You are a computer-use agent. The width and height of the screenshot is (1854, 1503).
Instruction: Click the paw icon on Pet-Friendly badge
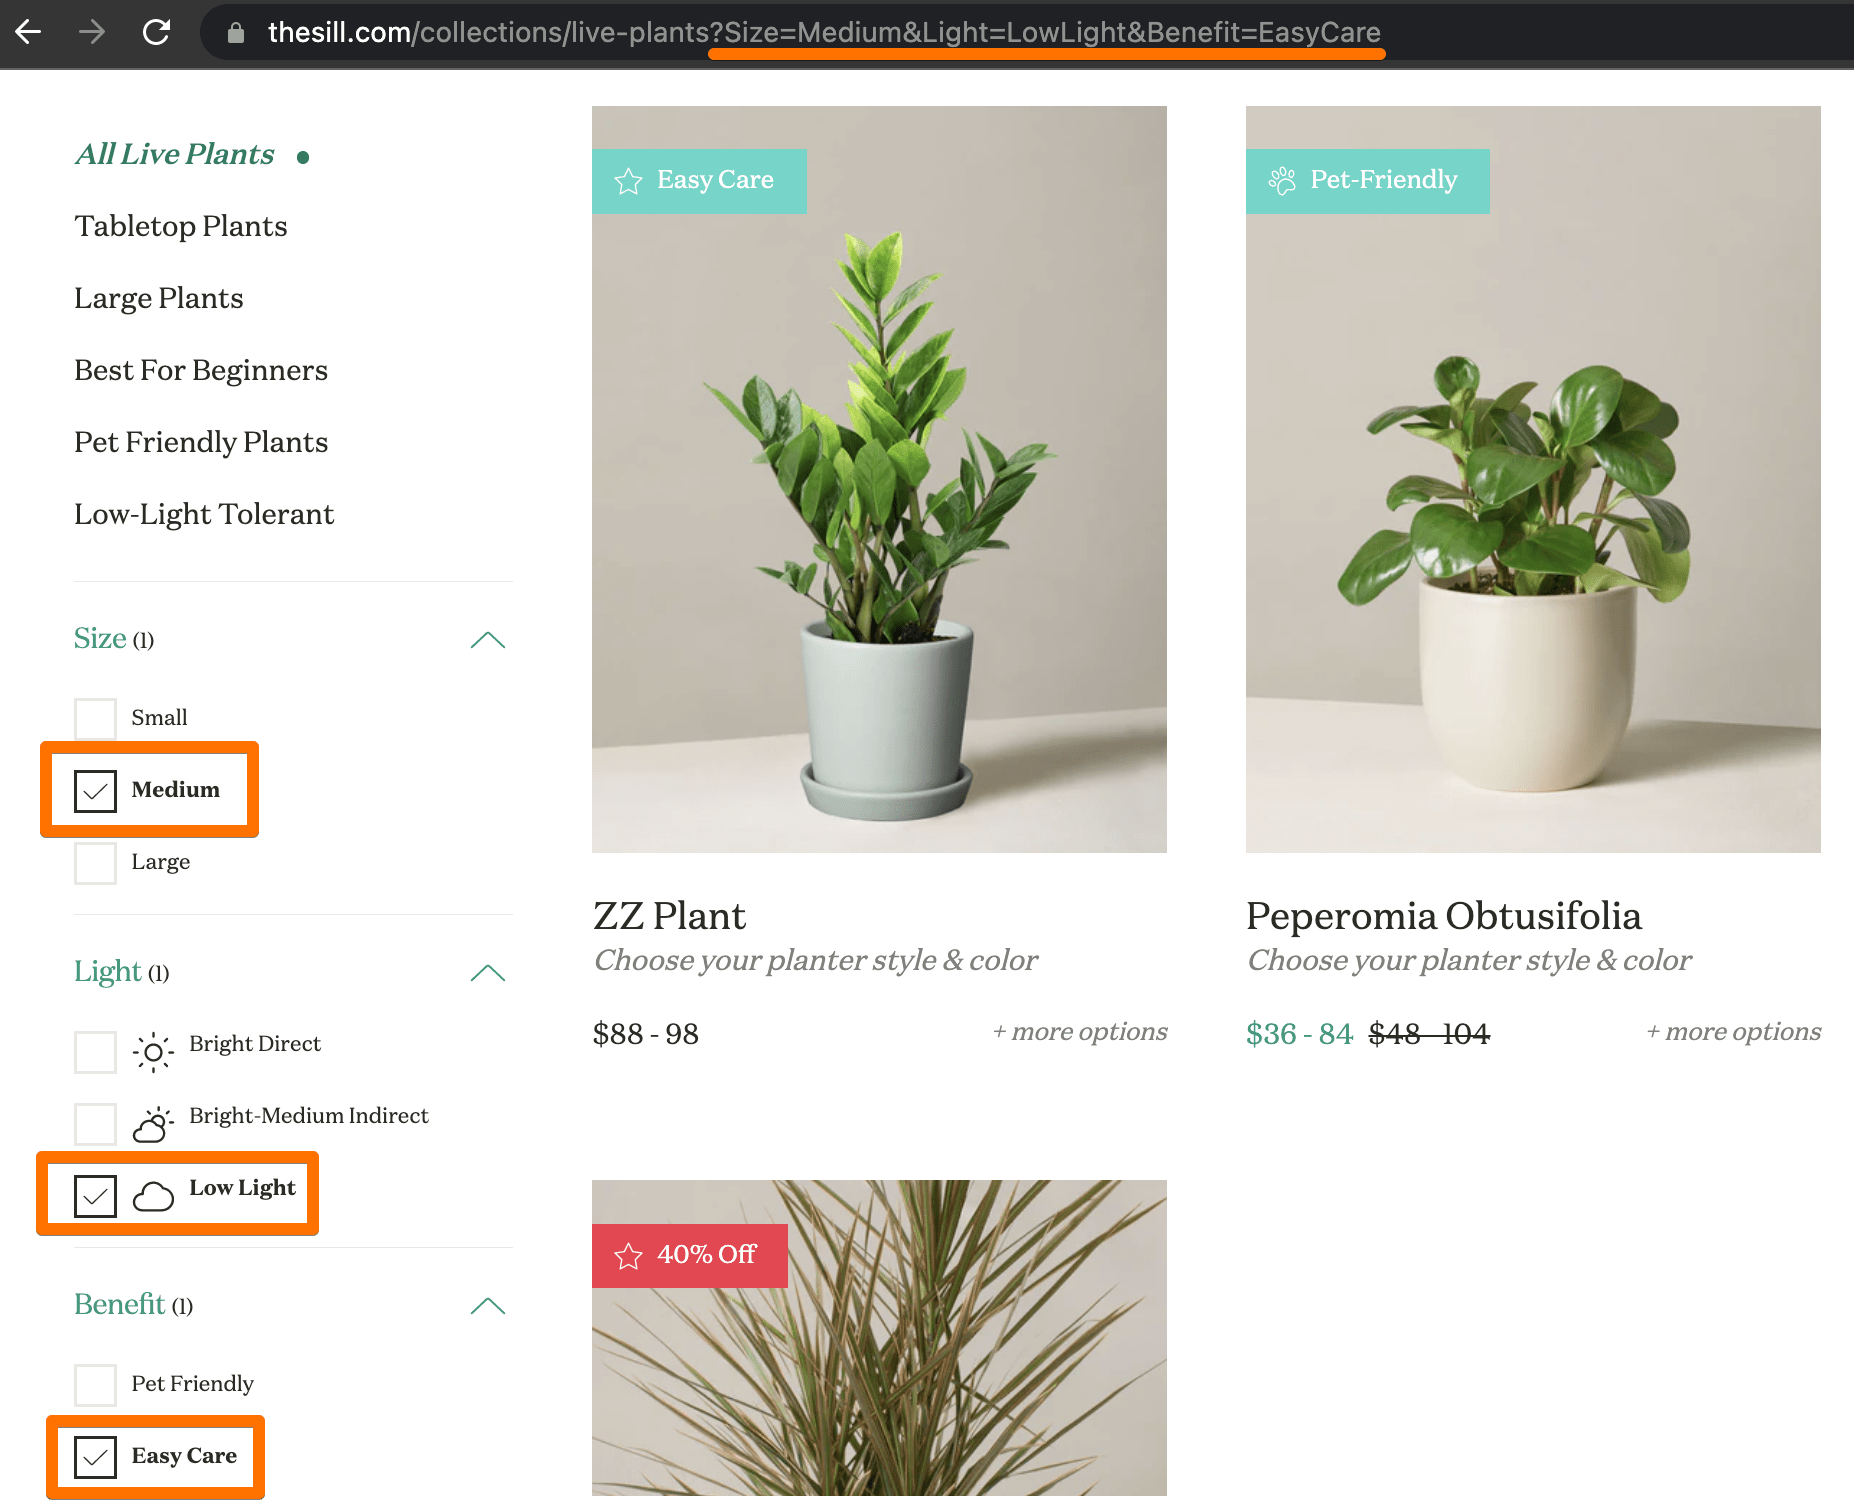(1281, 180)
